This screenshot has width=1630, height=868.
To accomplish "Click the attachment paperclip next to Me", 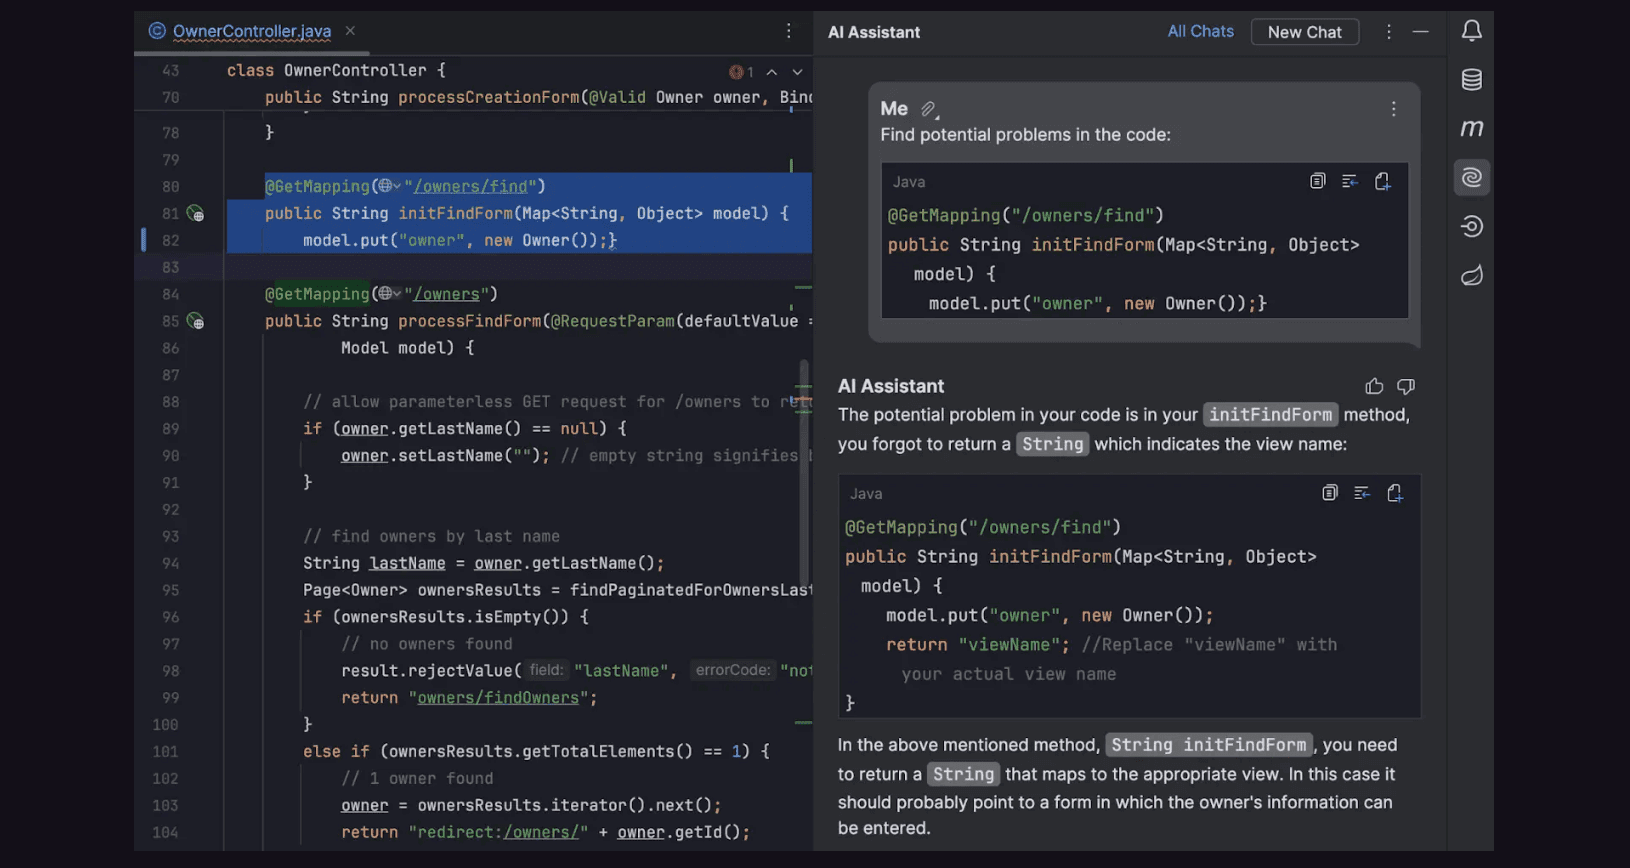I will coord(929,109).
